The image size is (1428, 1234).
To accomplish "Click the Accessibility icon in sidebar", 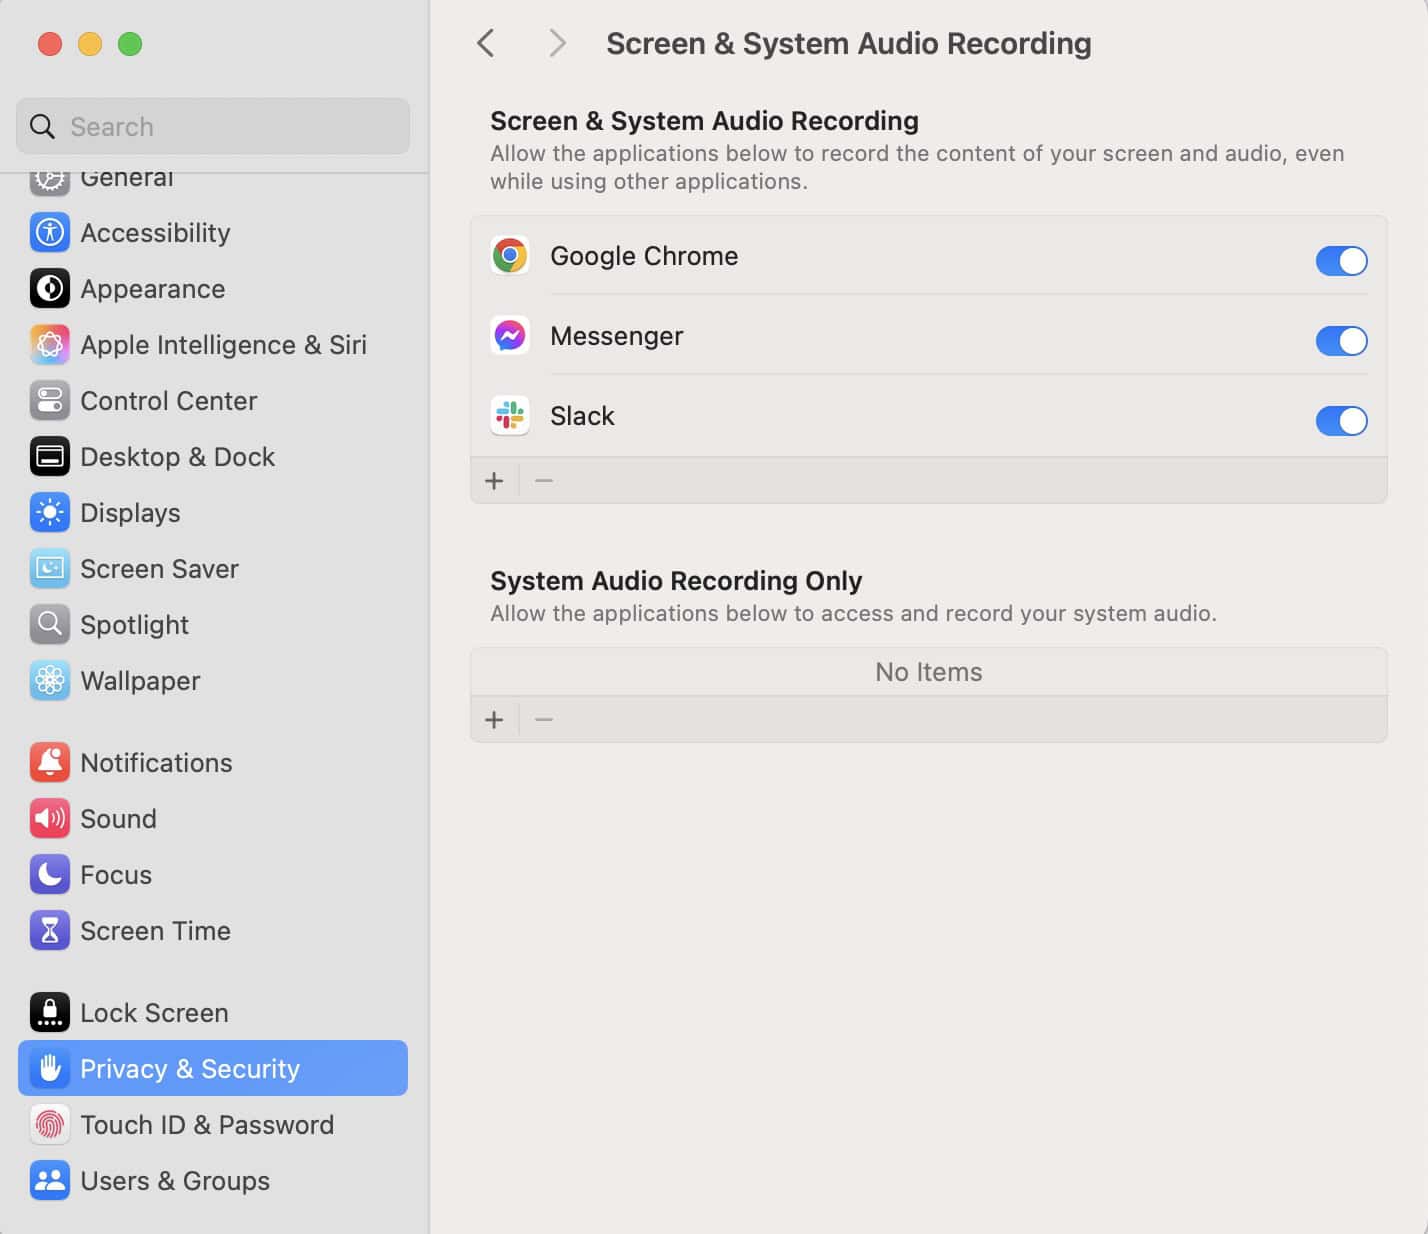I will tap(50, 233).
